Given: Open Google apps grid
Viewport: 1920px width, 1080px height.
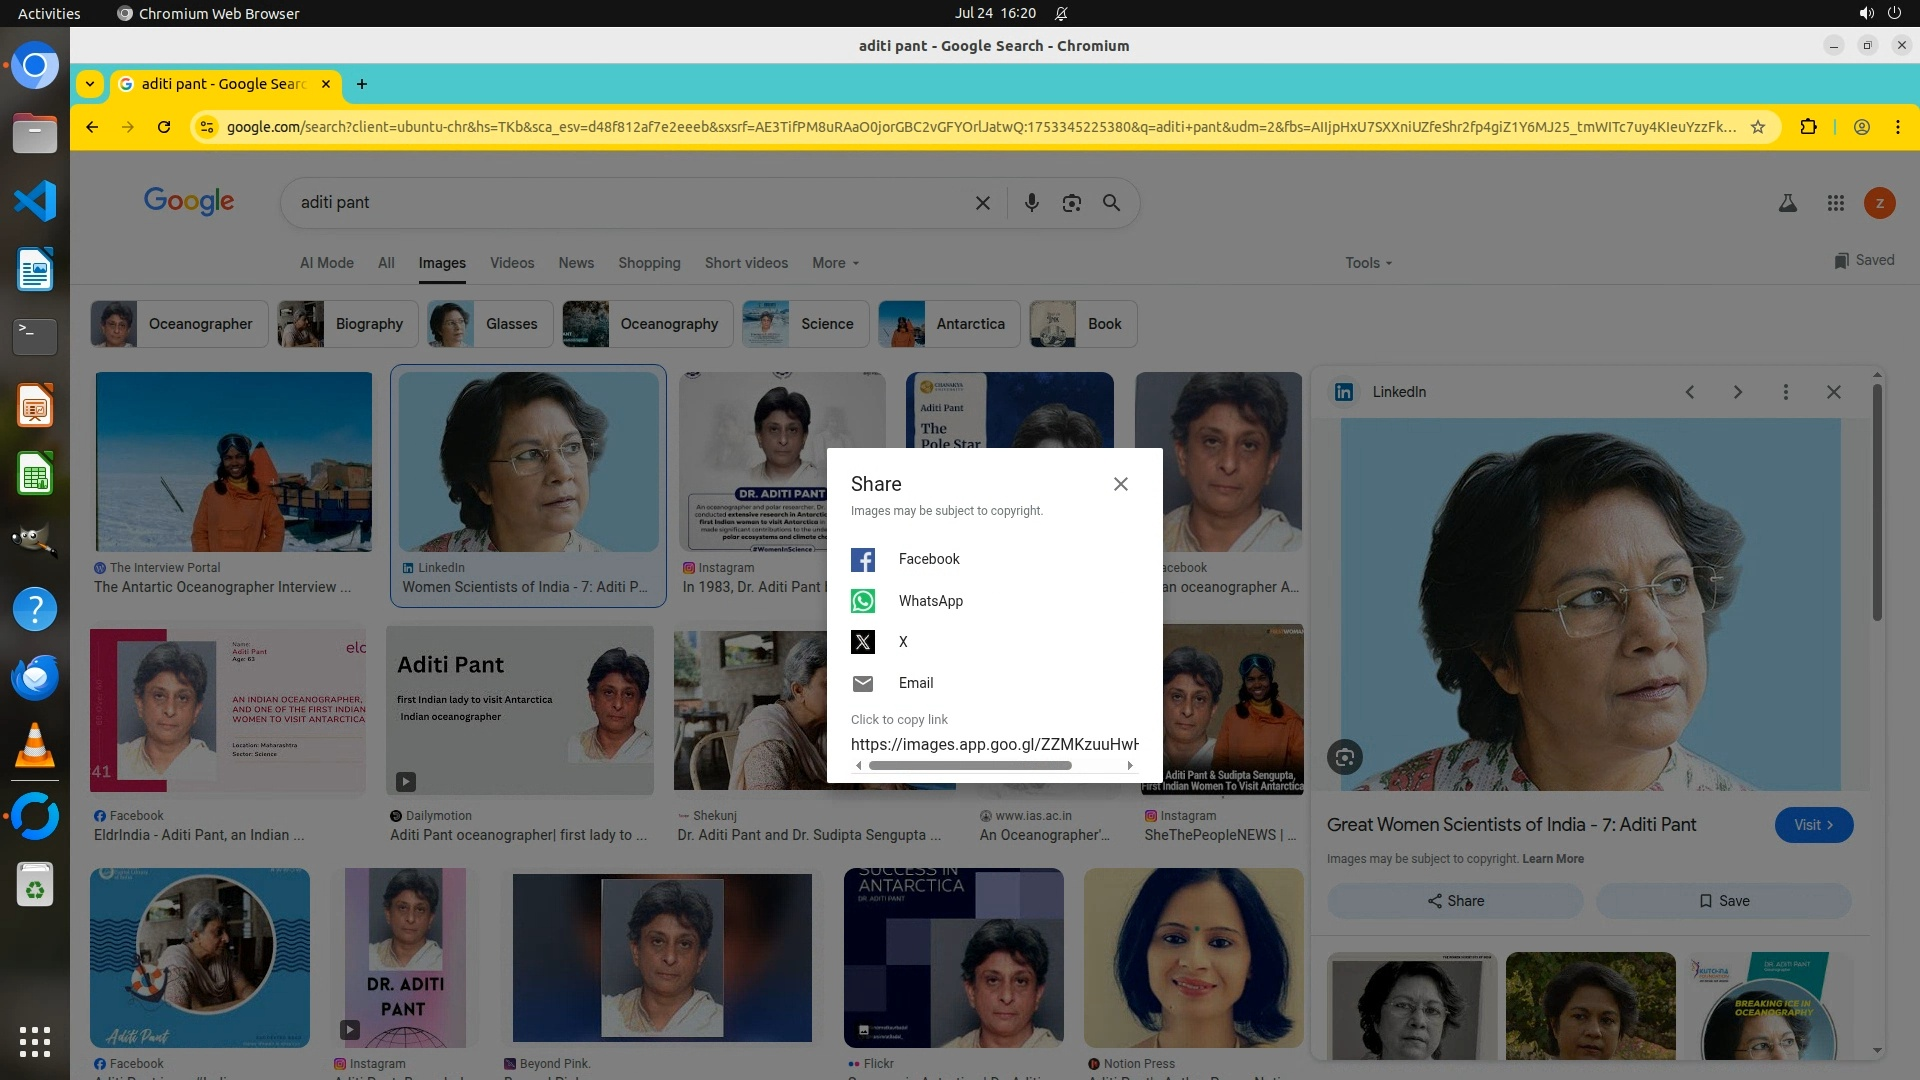Looking at the screenshot, I should pyautogui.click(x=1835, y=203).
